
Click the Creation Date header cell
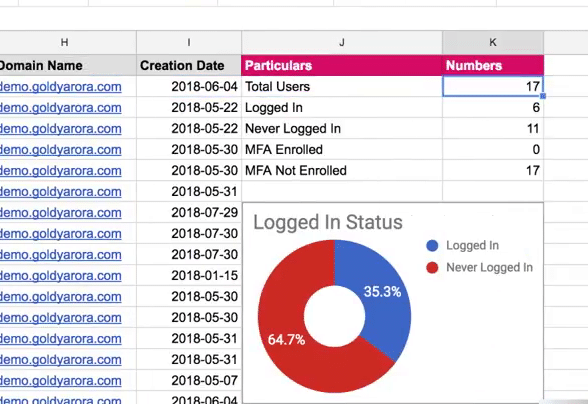tap(189, 65)
